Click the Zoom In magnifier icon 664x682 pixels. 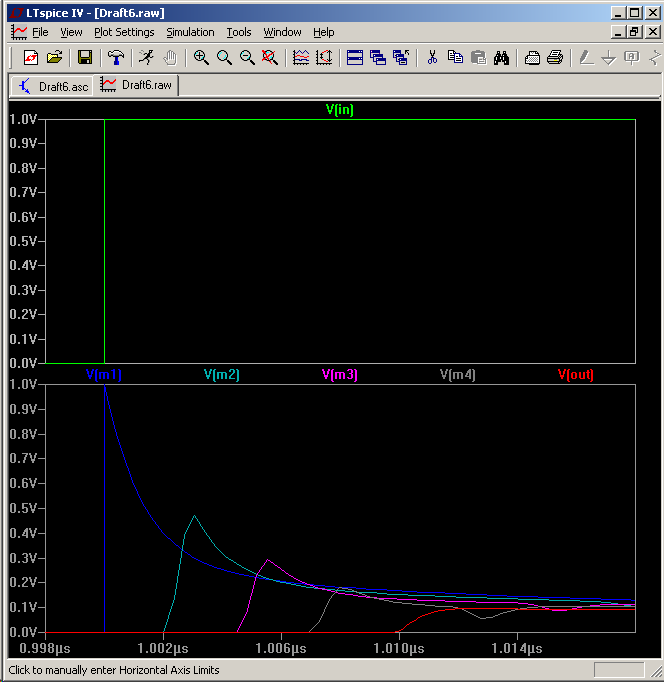201,57
